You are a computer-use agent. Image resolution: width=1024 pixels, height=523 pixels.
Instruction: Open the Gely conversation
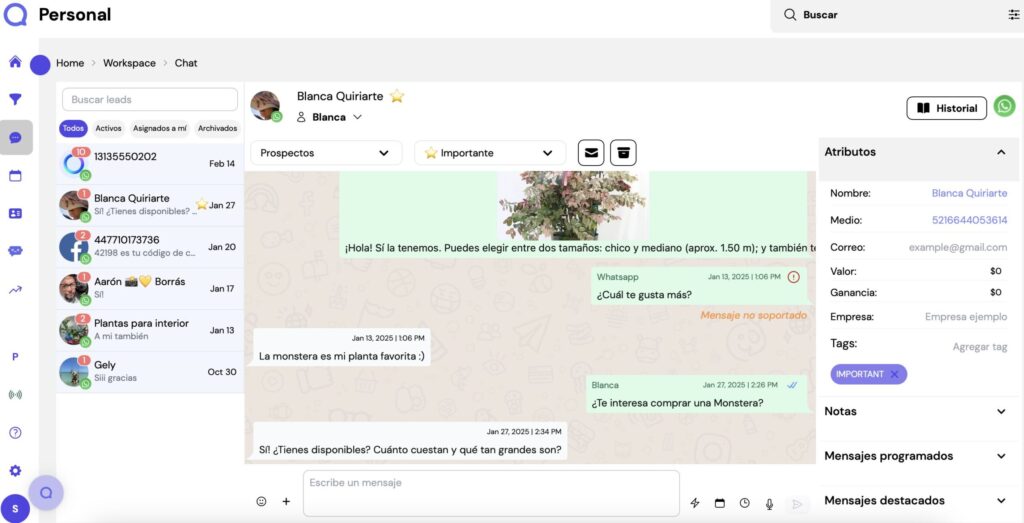point(150,372)
